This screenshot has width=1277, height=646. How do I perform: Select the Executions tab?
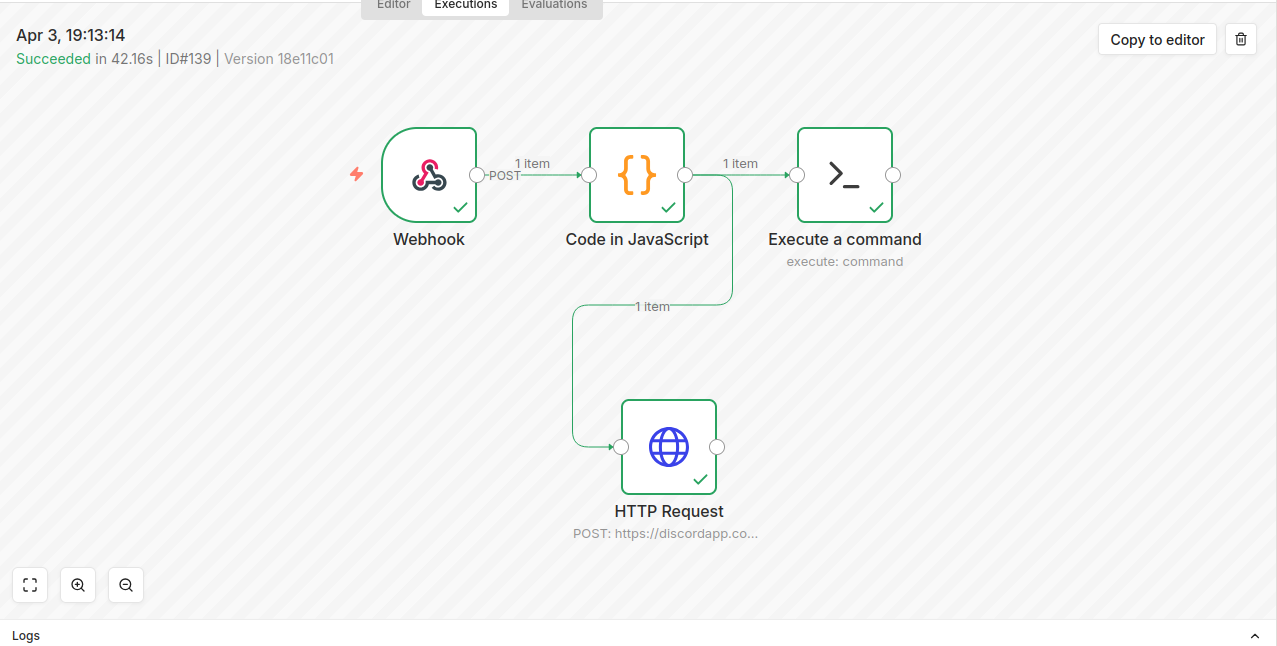(x=465, y=5)
